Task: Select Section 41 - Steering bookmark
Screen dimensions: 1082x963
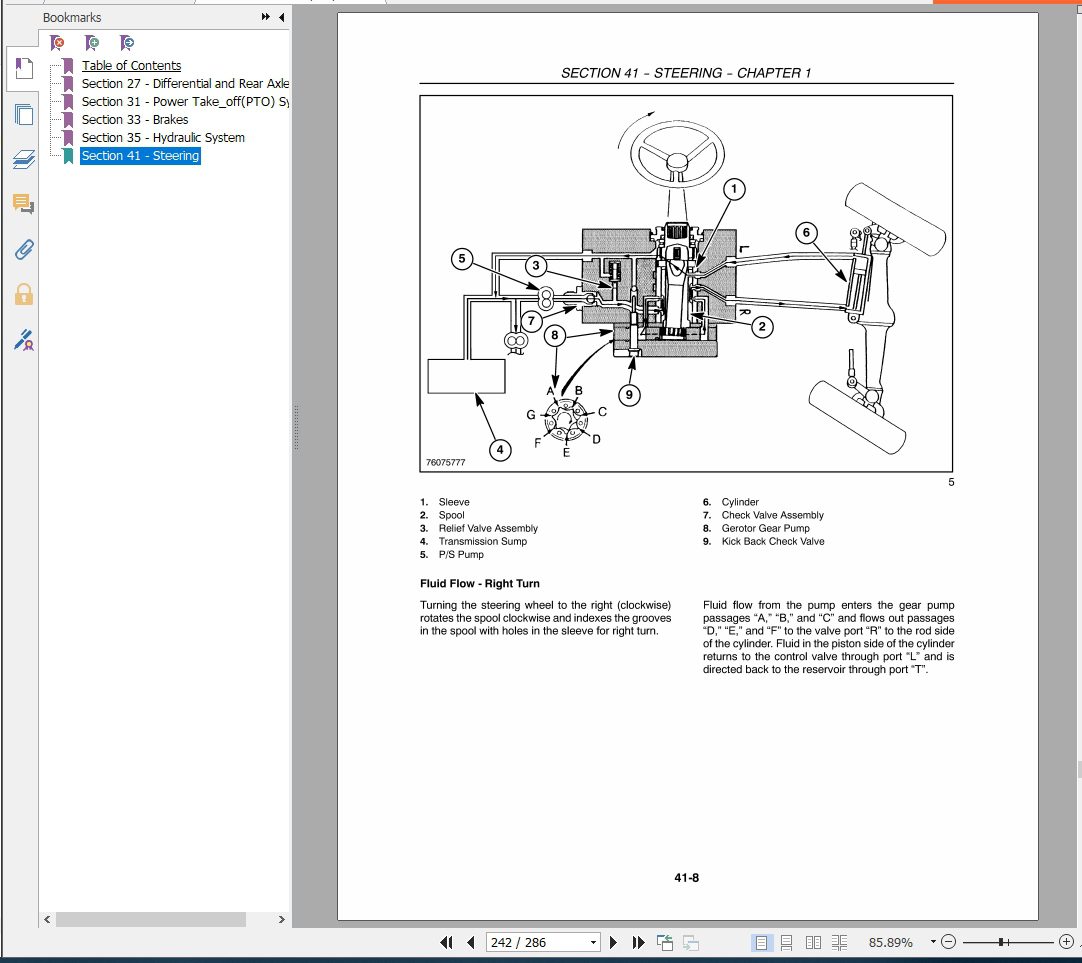Action: tap(140, 156)
